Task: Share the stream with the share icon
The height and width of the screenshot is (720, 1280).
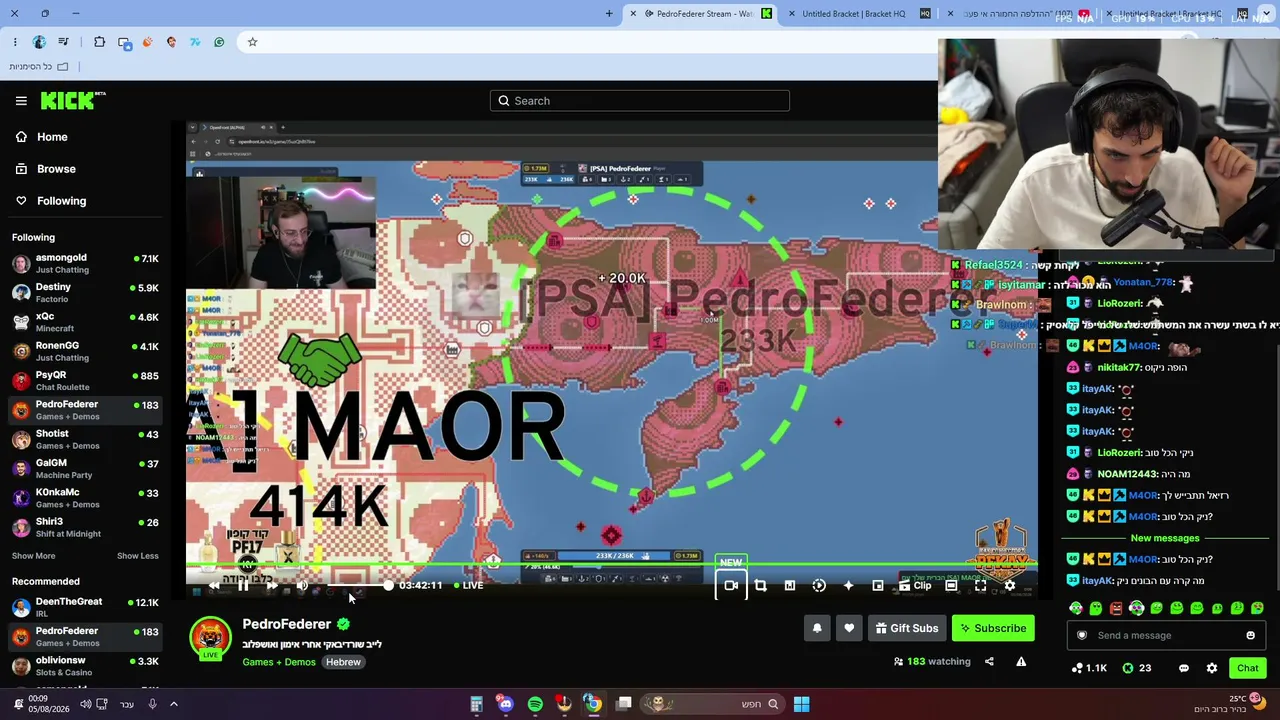Action: (x=989, y=661)
